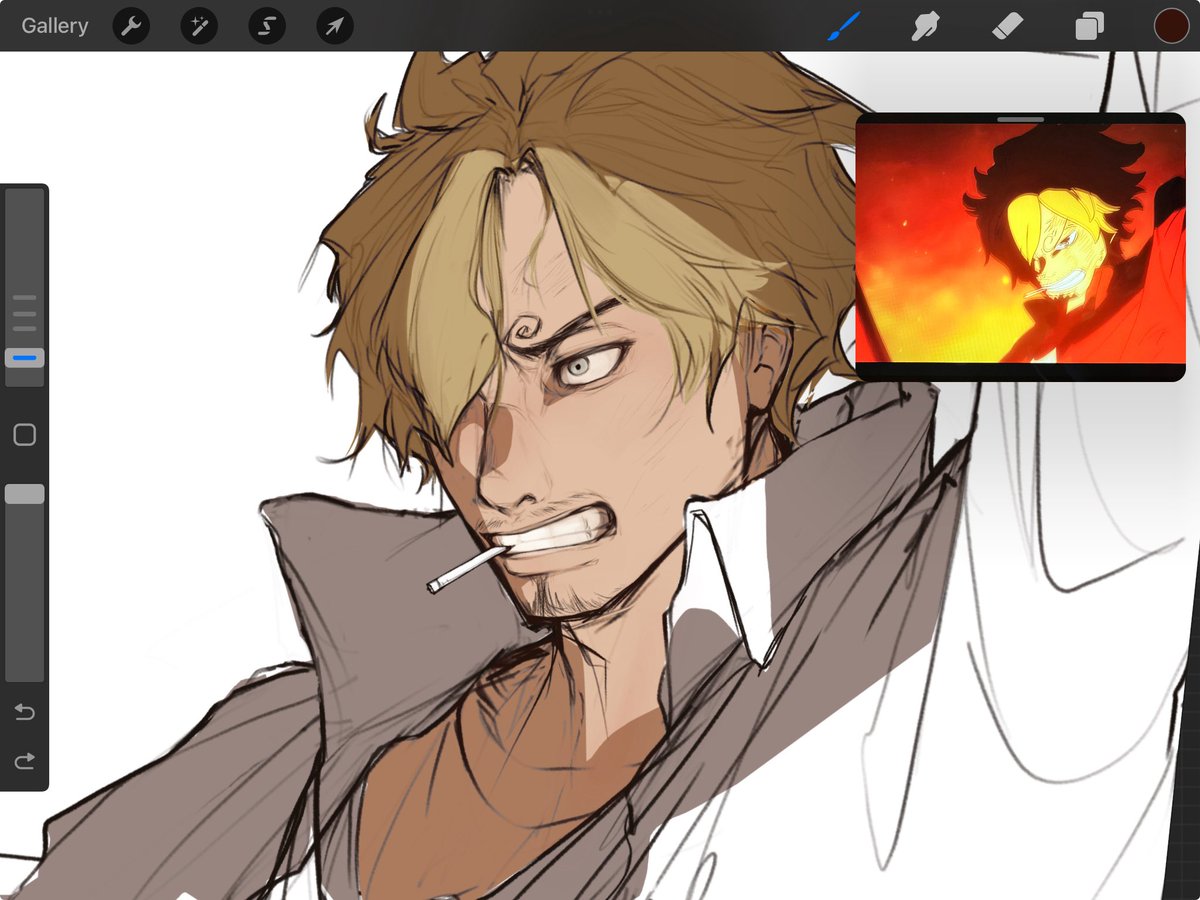Open the Layers panel
This screenshot has width=1200, height=900.
(1089, 26)
